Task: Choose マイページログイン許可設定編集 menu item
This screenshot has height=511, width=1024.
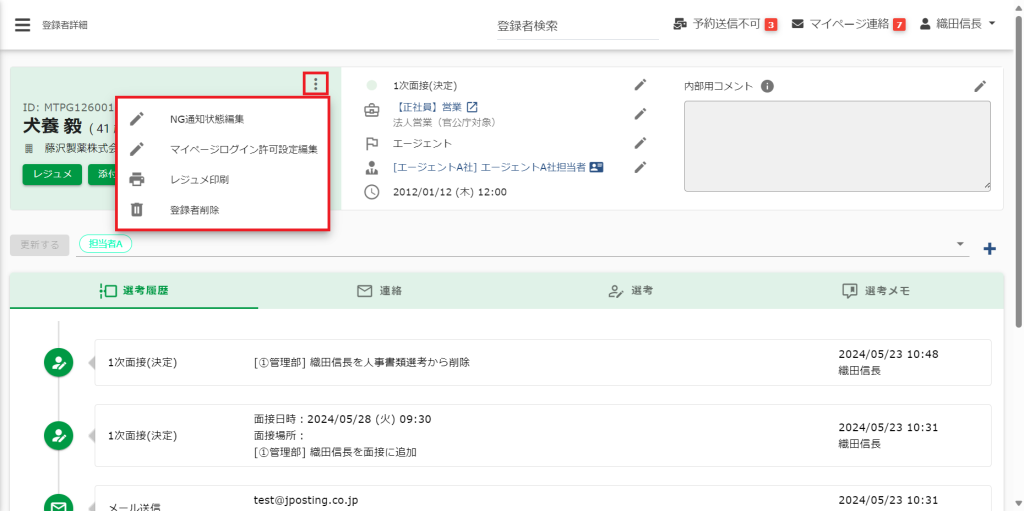Action: pyautogui.click(x=243, y=149)
